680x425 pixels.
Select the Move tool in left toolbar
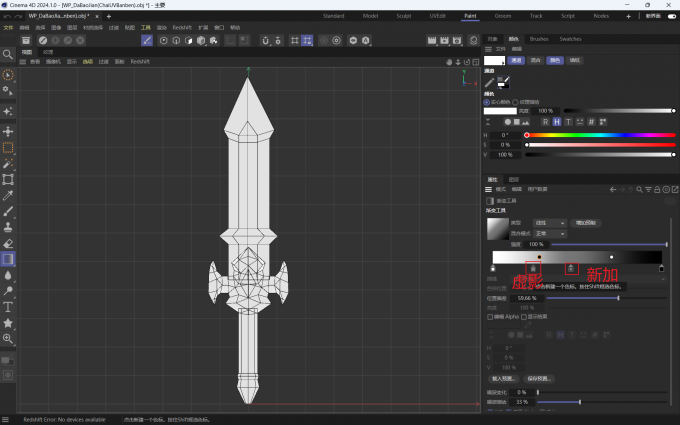(x=8, y=131)
